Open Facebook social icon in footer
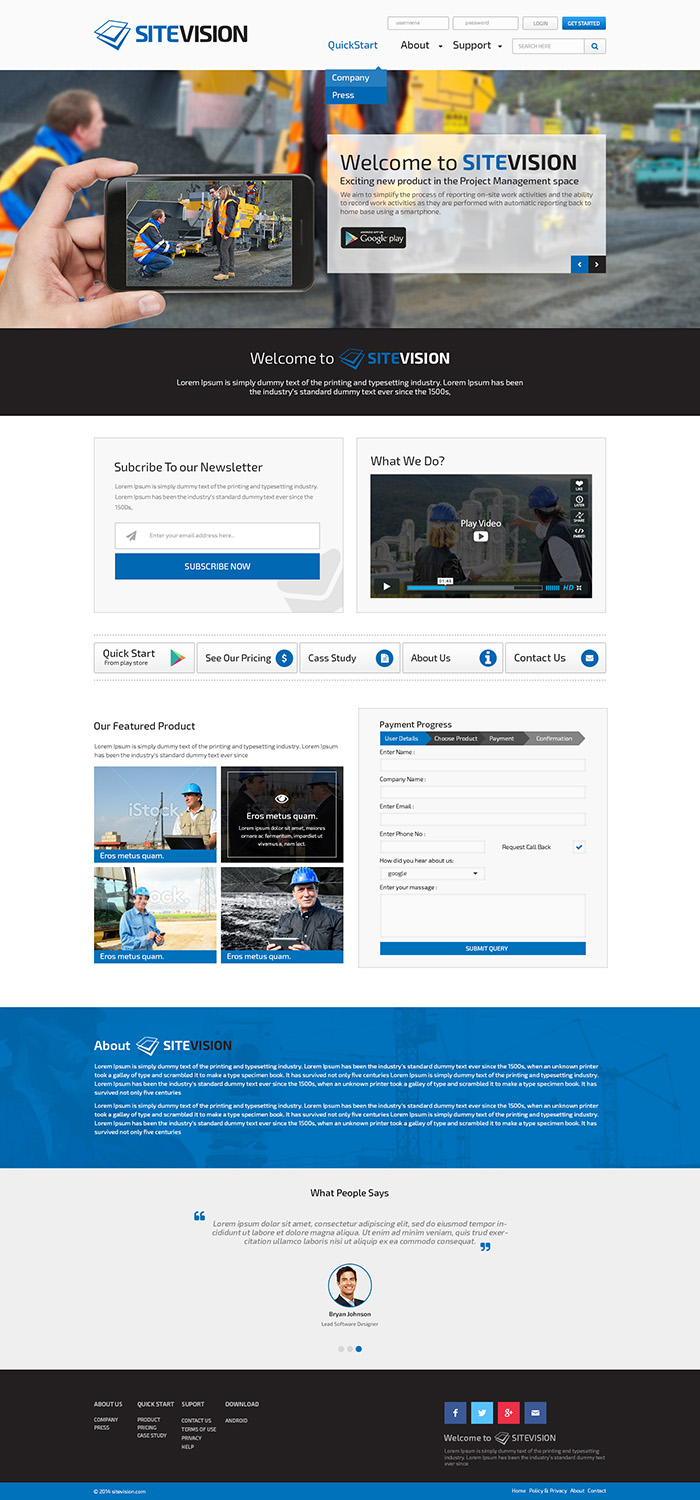The image size is (700, 1500). tap(455, 1413)
